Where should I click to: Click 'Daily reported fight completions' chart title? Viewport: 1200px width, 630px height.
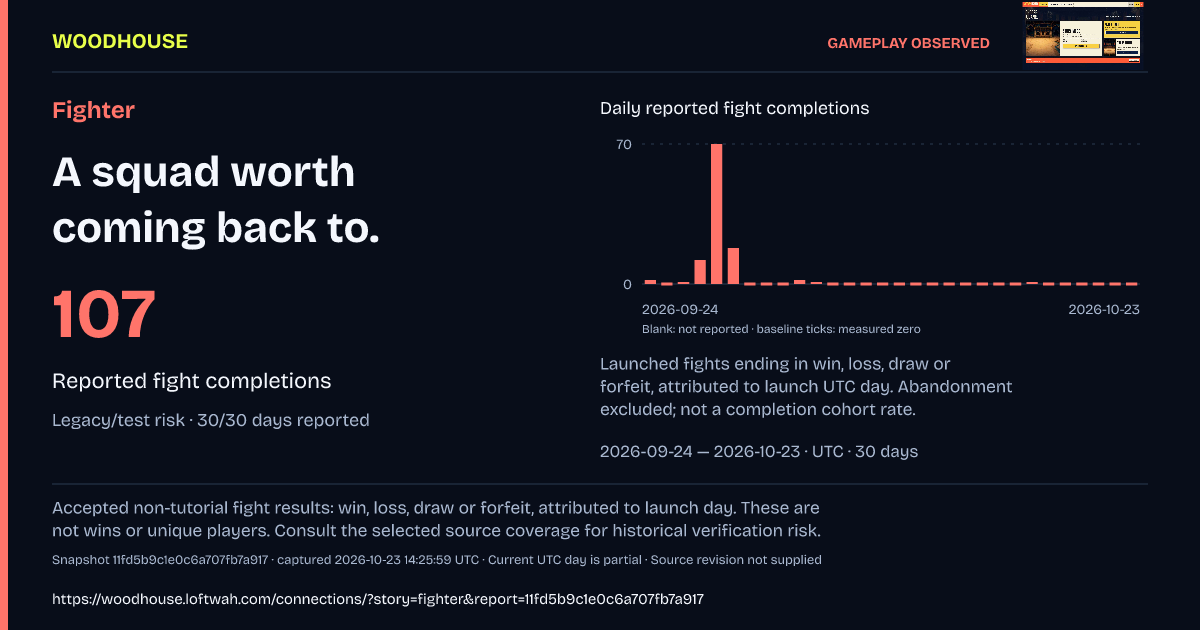(735, 108)
